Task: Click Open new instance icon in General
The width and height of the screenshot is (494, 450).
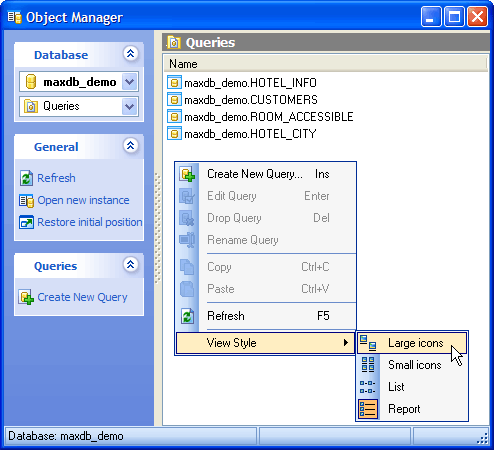Action: click(x=26, y=201)
